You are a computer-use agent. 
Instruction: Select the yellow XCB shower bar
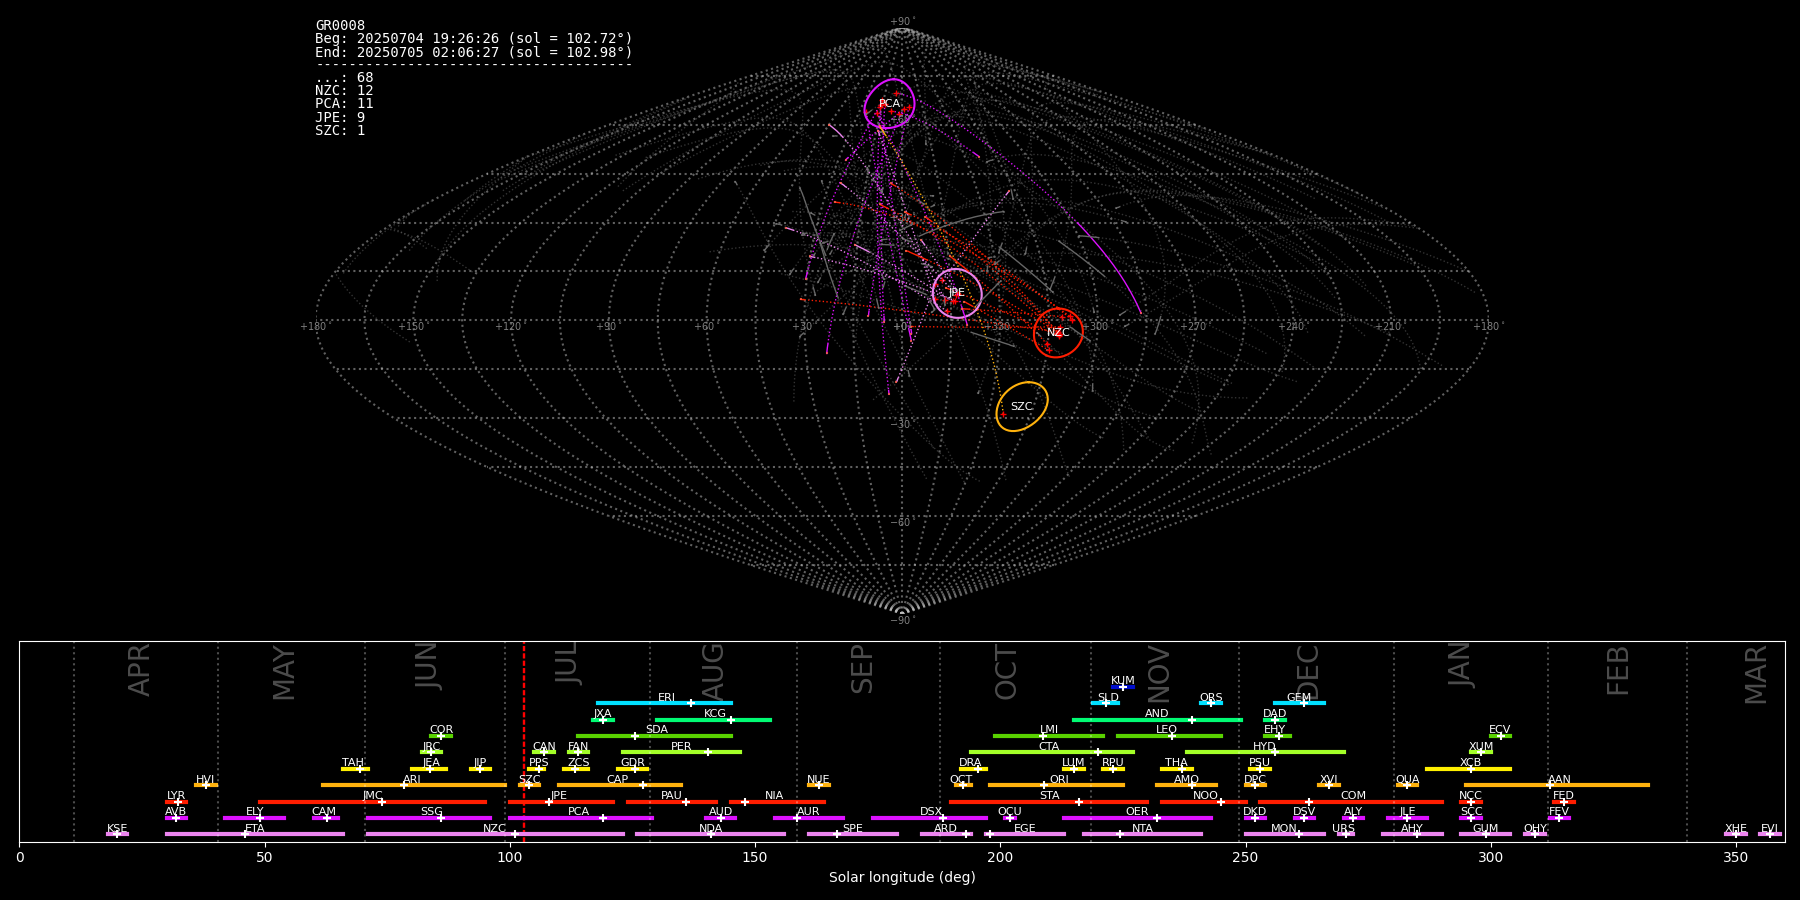(1468, 769)
